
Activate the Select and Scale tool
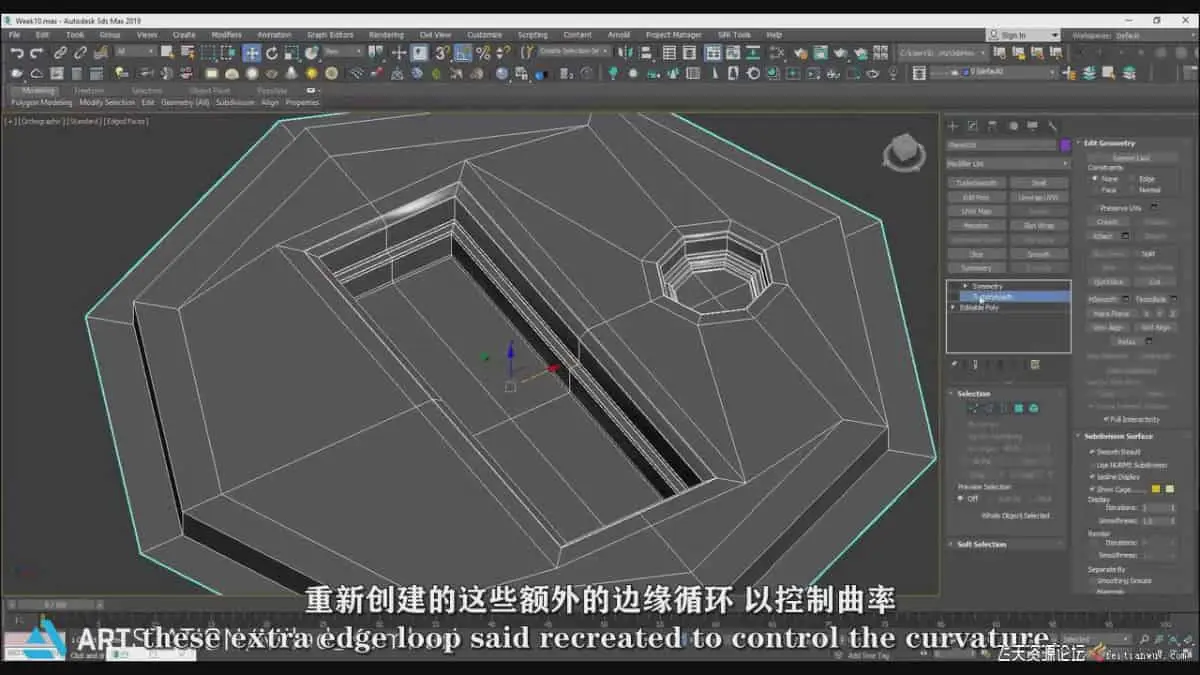[x=291, y=53]
